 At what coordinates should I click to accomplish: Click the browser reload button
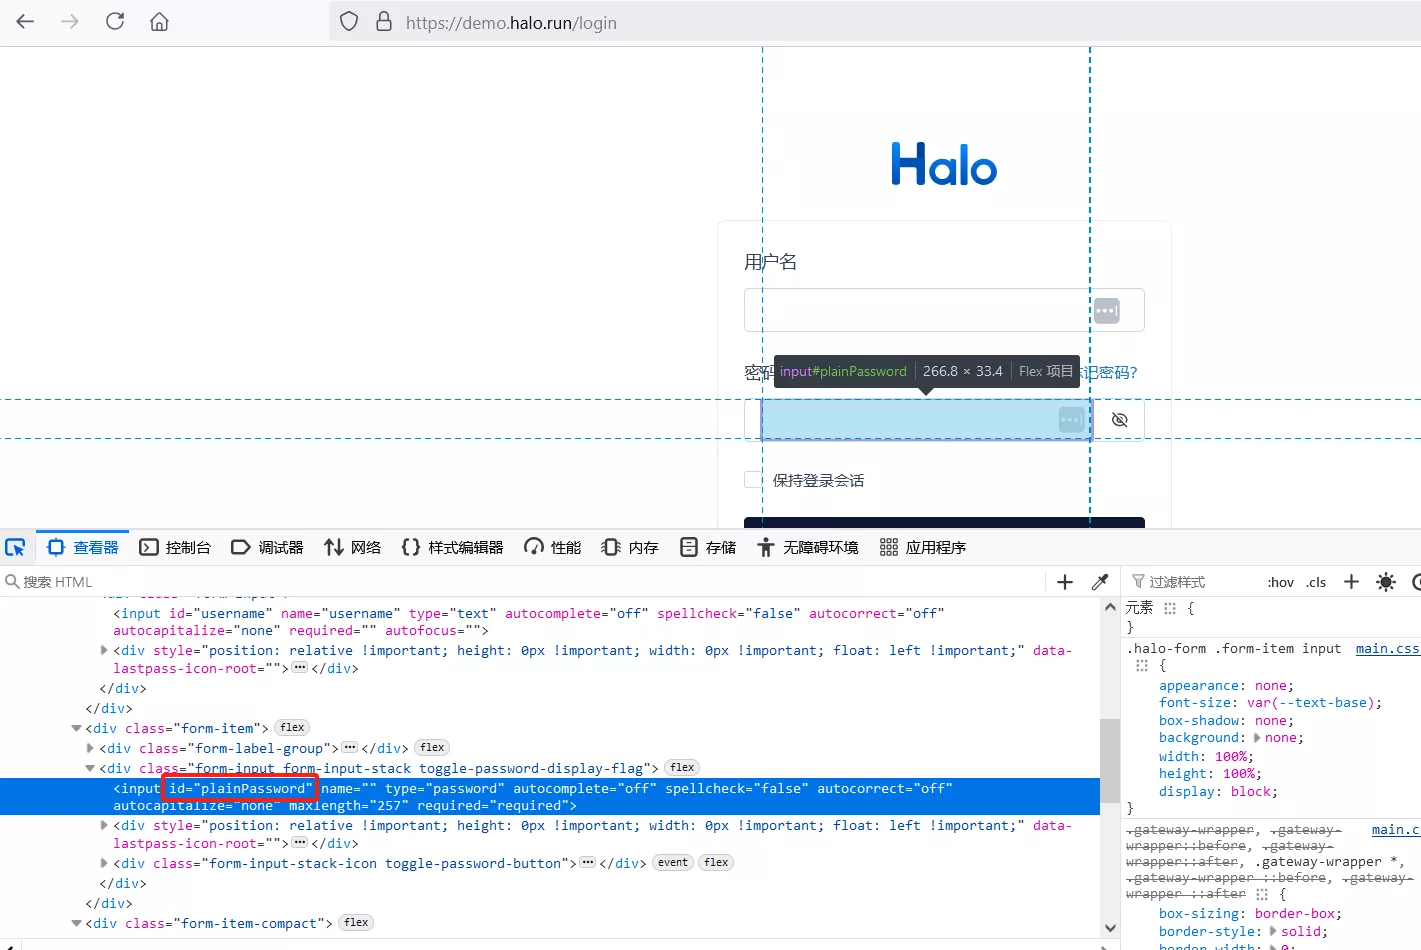115,21
